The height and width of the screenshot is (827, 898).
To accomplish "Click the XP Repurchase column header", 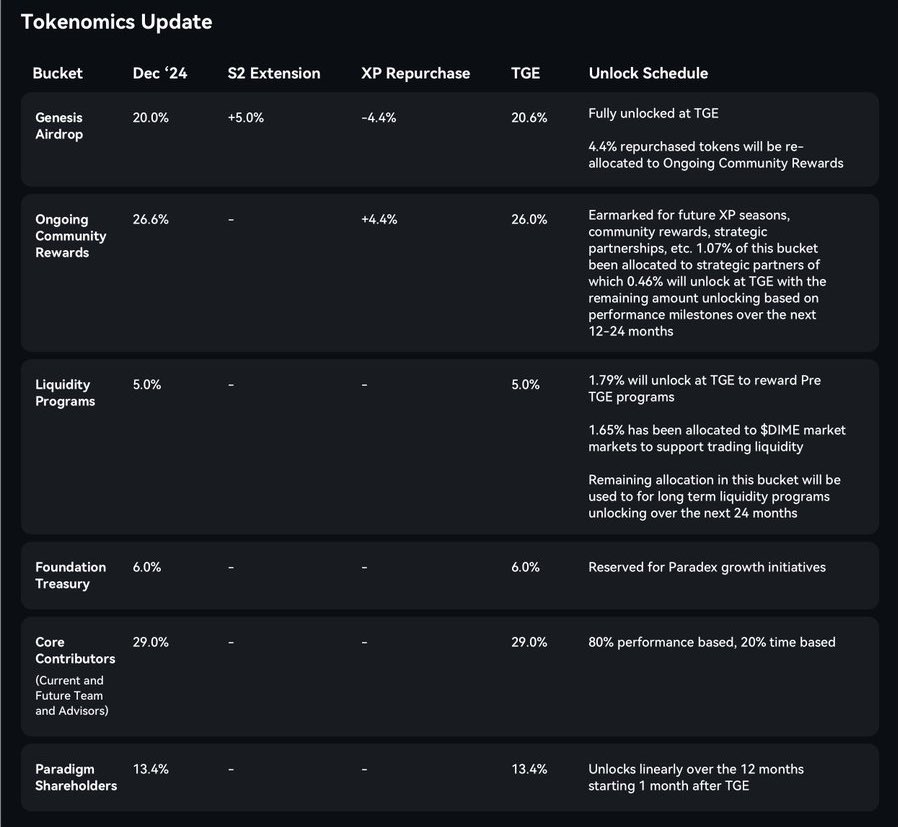I will coord(415,73).
